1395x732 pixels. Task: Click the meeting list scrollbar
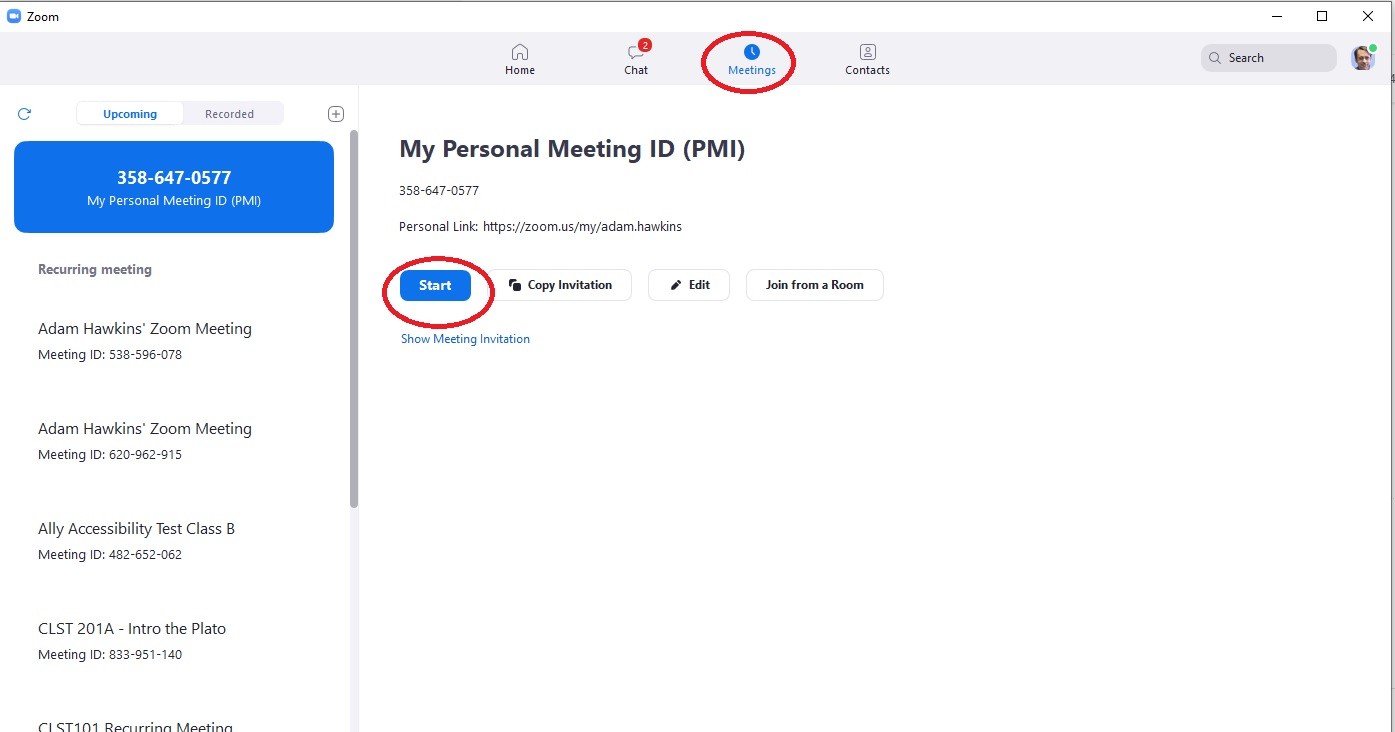tap(354, 320)
